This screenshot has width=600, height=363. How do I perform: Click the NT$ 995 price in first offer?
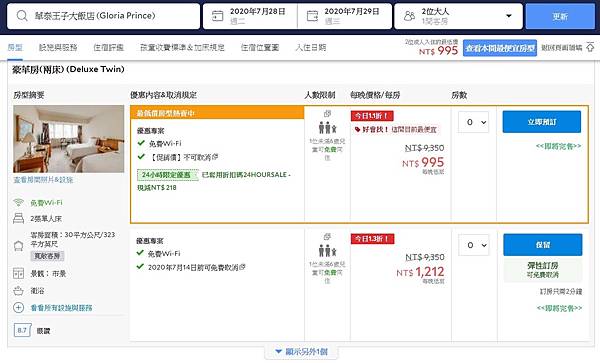[x=423, y=163]
